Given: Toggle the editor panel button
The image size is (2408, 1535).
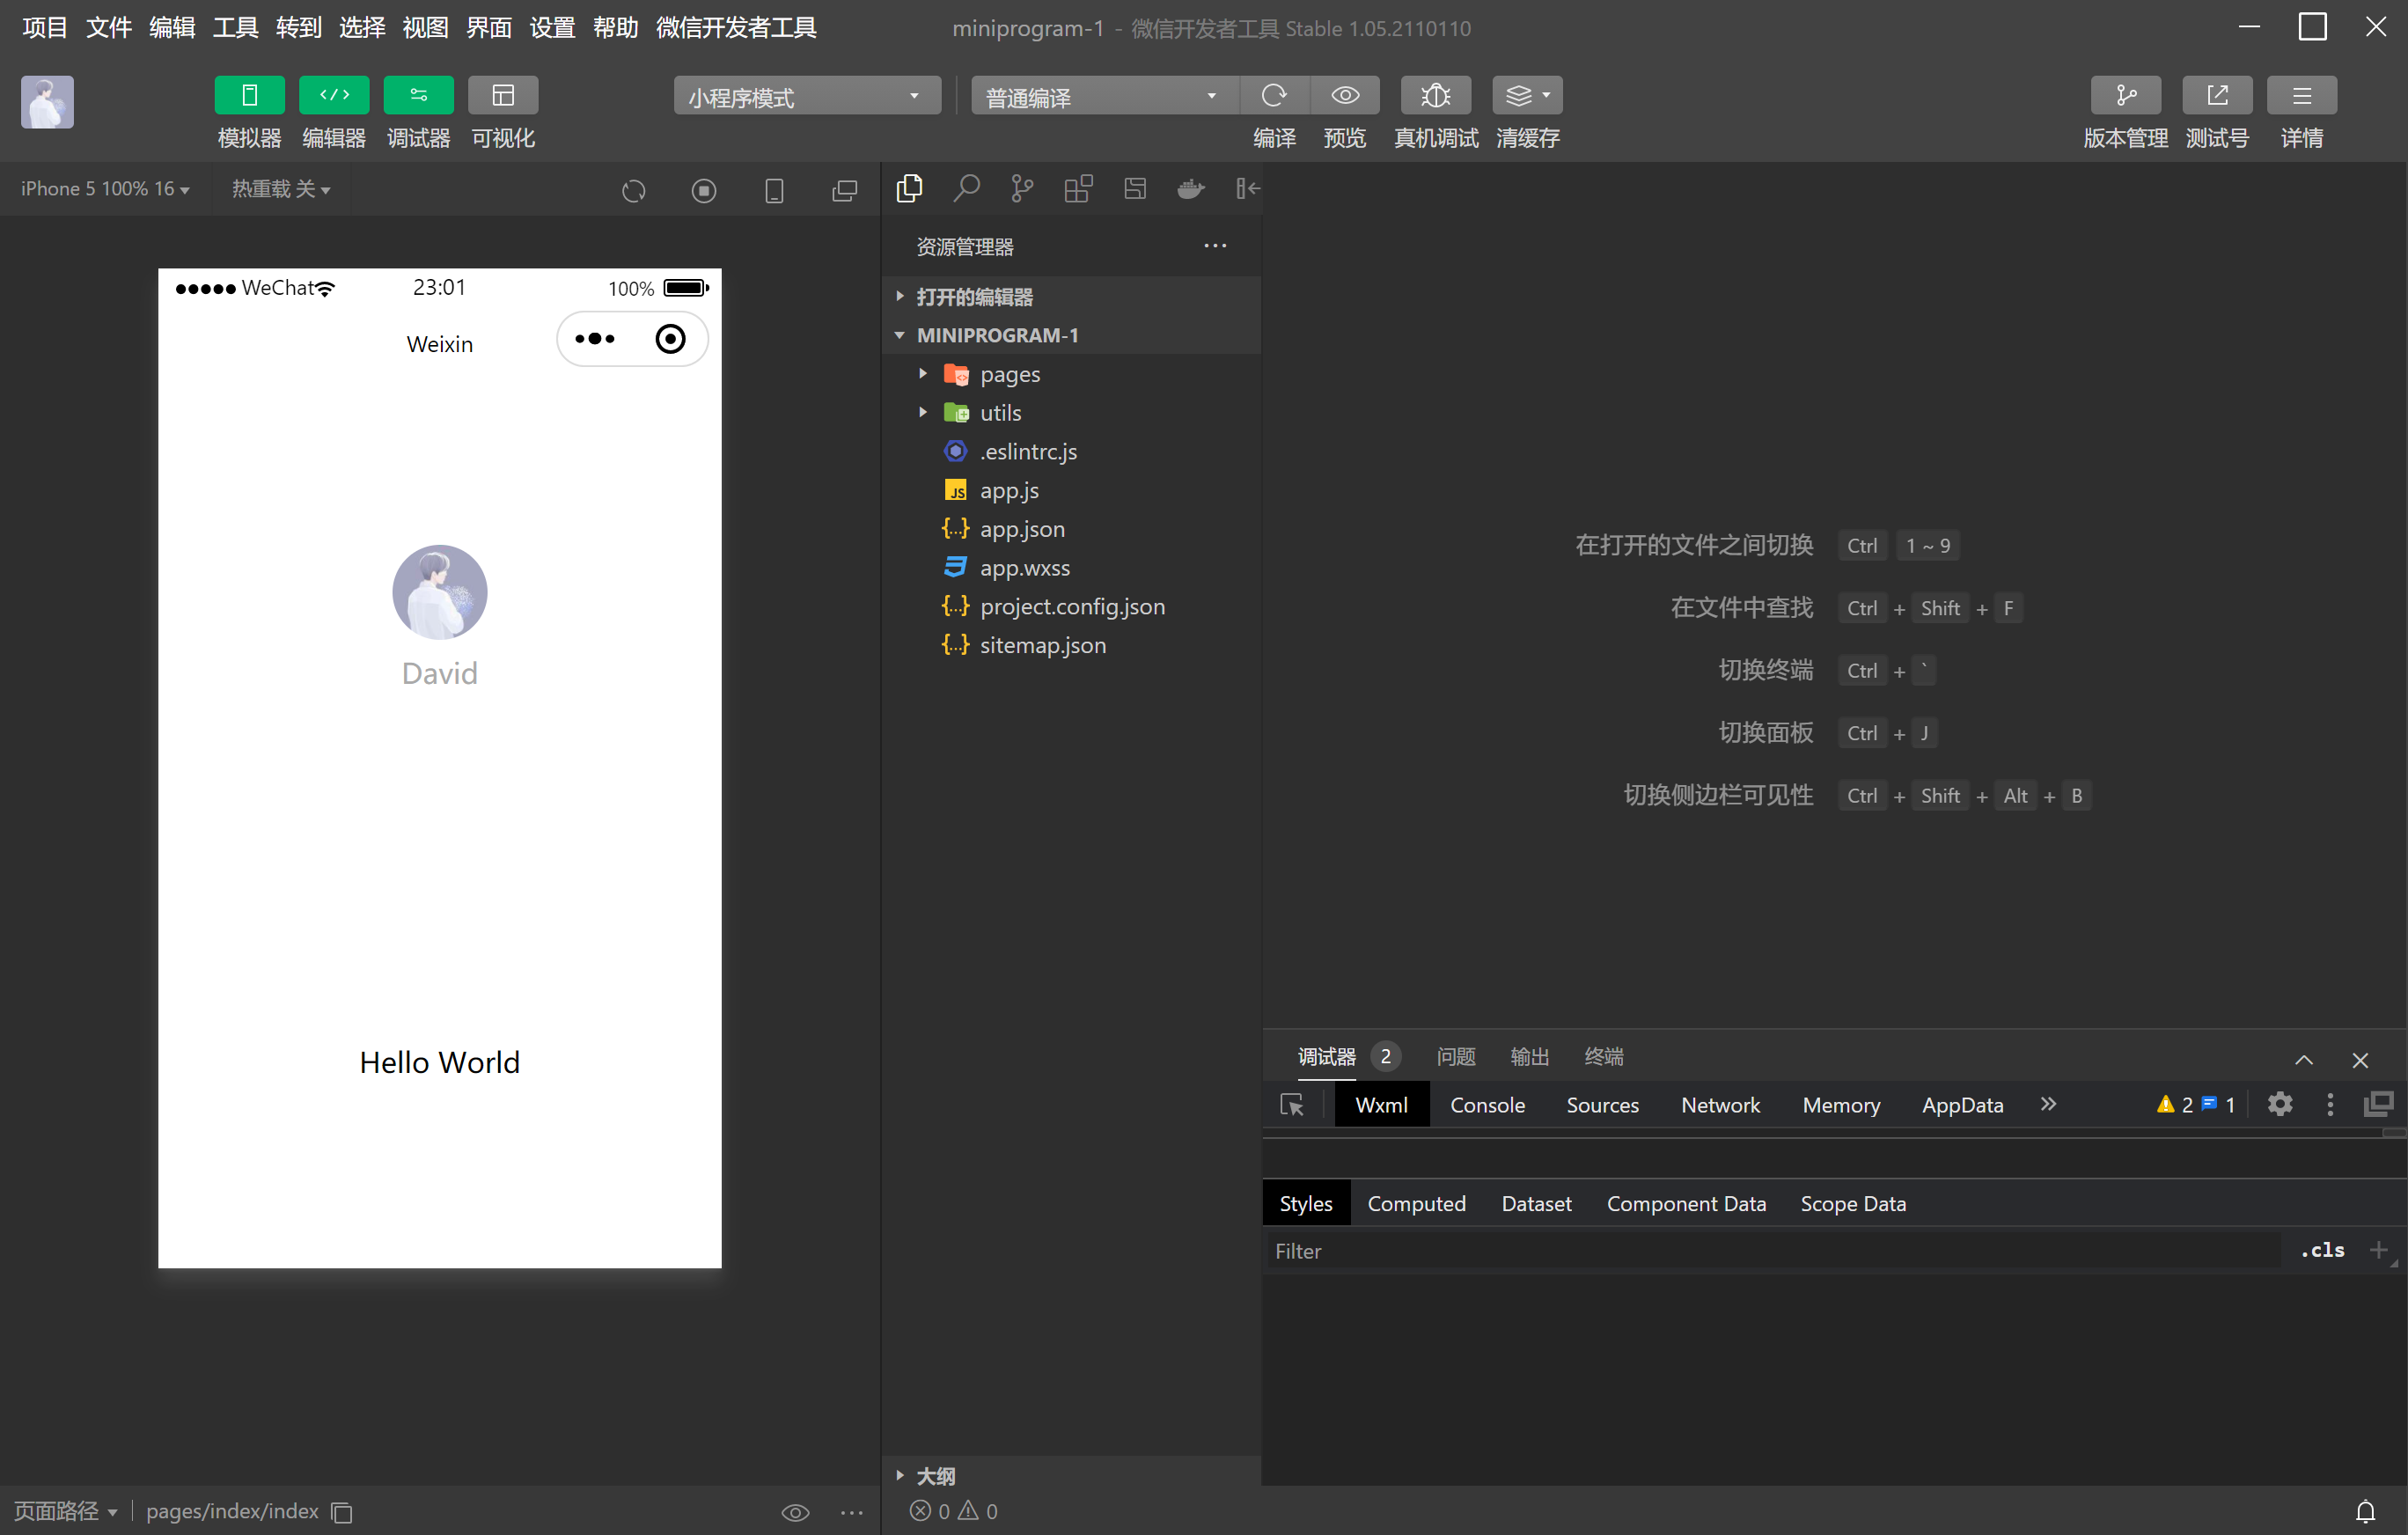Looking at the screenshot, I should (x=334, y=96).
